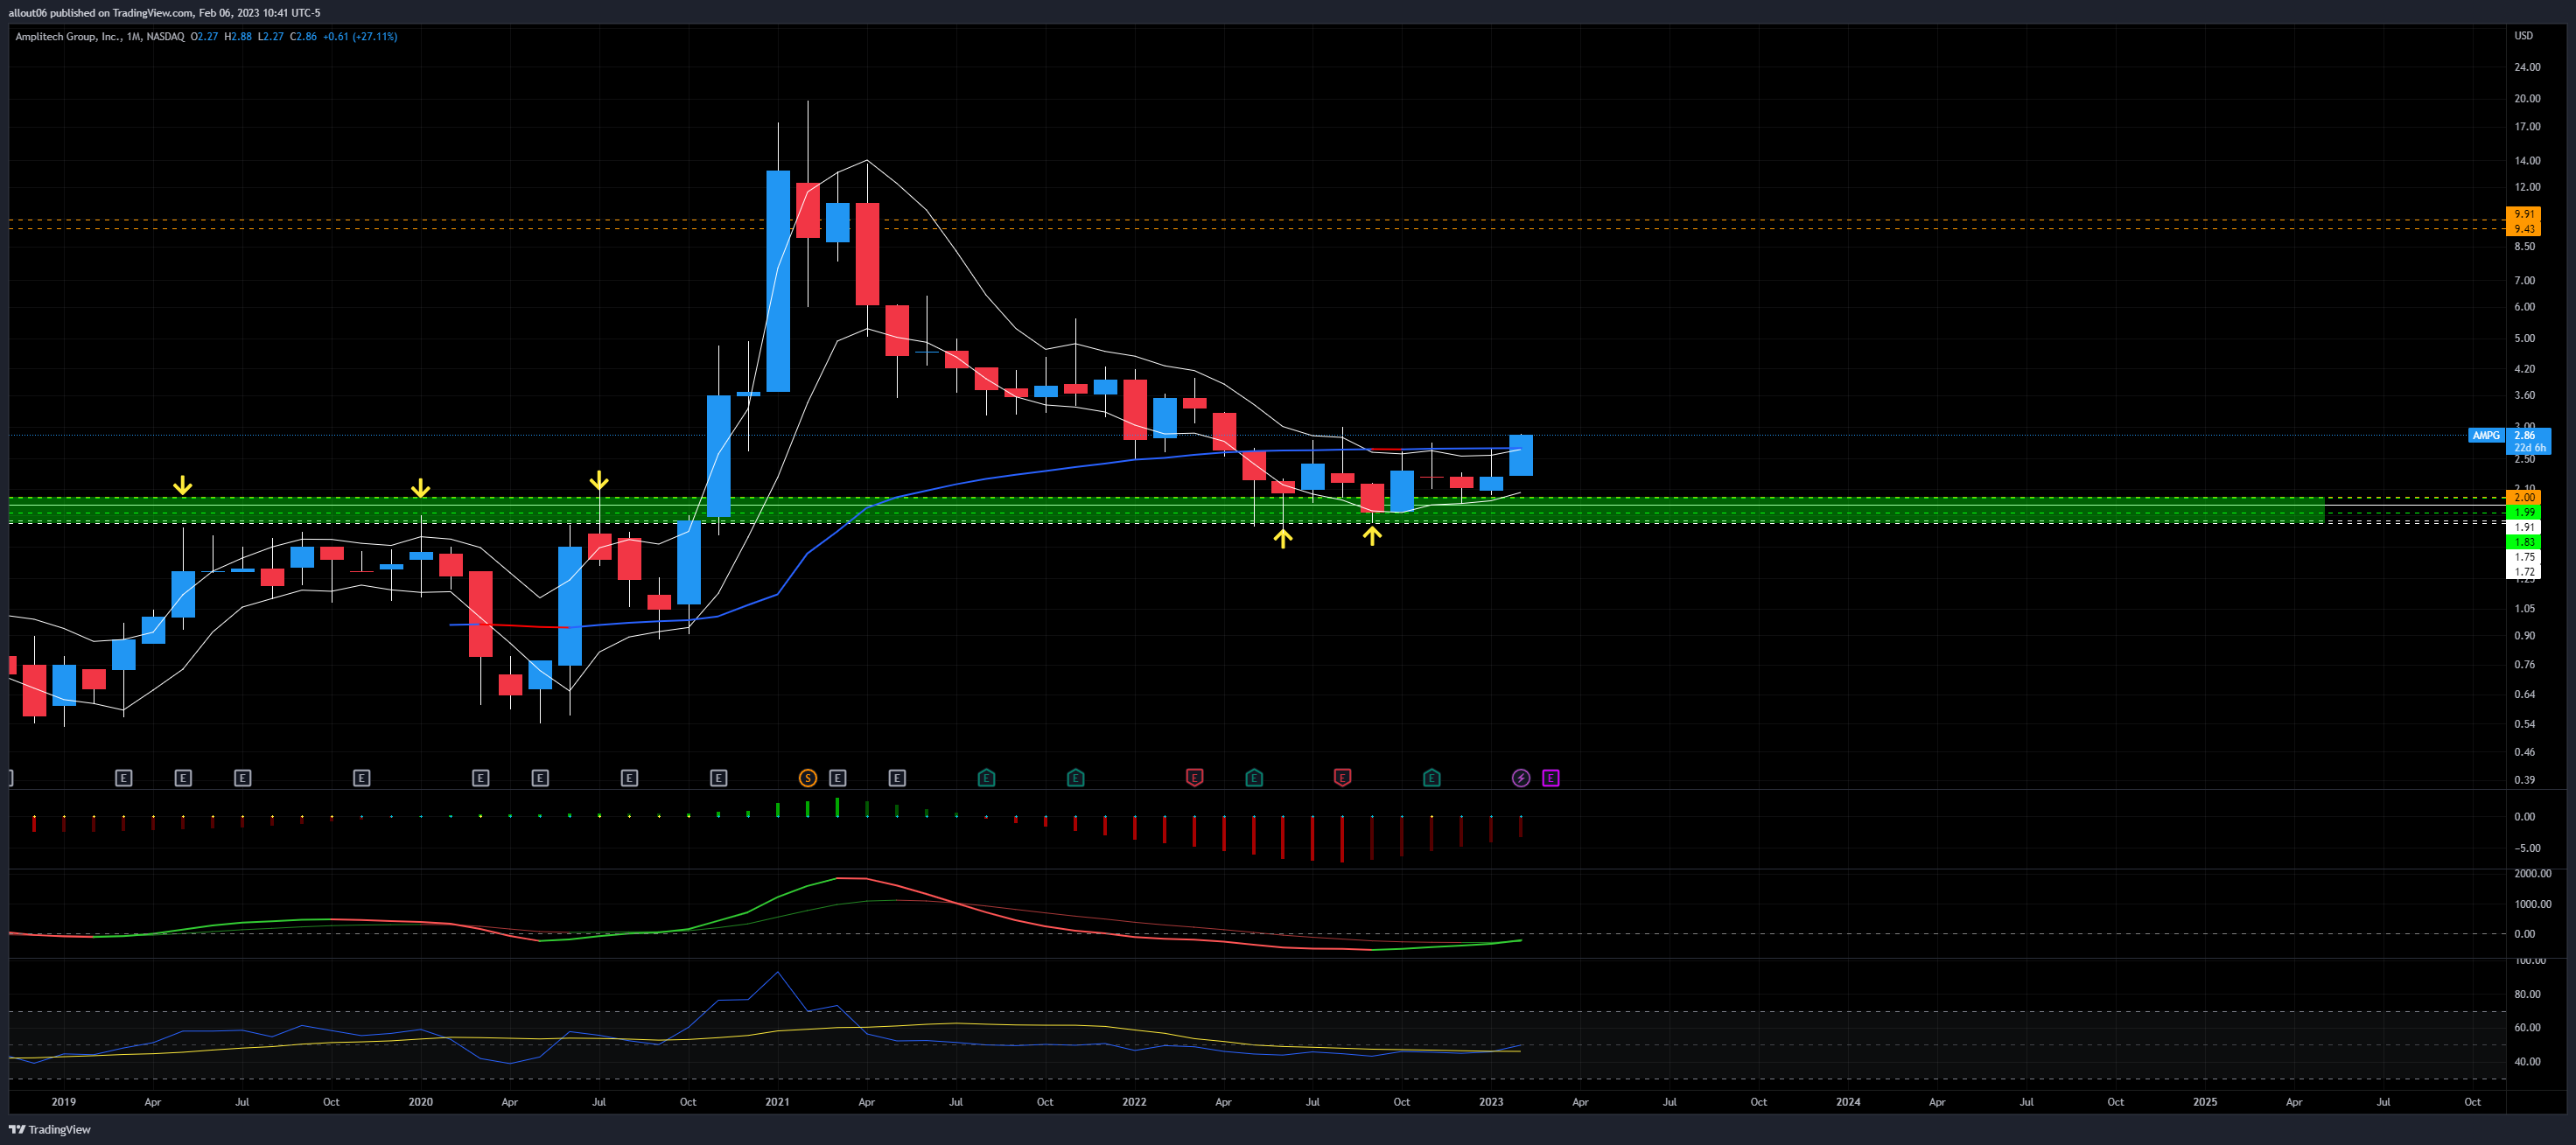Click the latest blue monthly candle body
The width and height of the screenshot is (2576, 1145).
pyautogui.click(x=1521, y=455)
